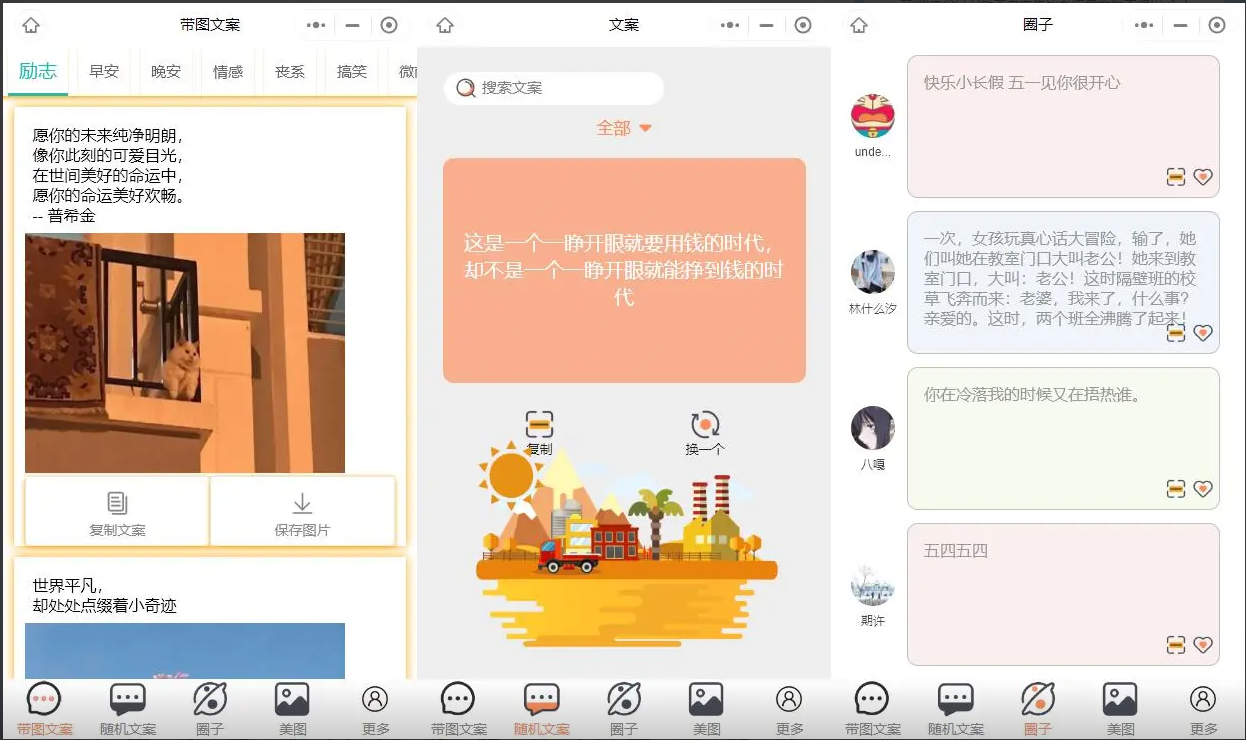
Task: Click the 换一个 refresh icon
Action: click(705, 425)
